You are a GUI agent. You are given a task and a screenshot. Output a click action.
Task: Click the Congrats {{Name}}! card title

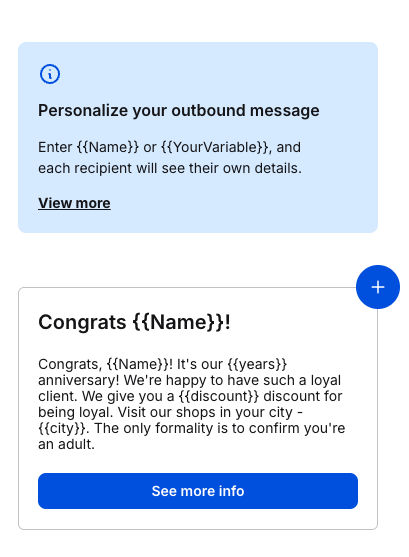pos(134,323)
